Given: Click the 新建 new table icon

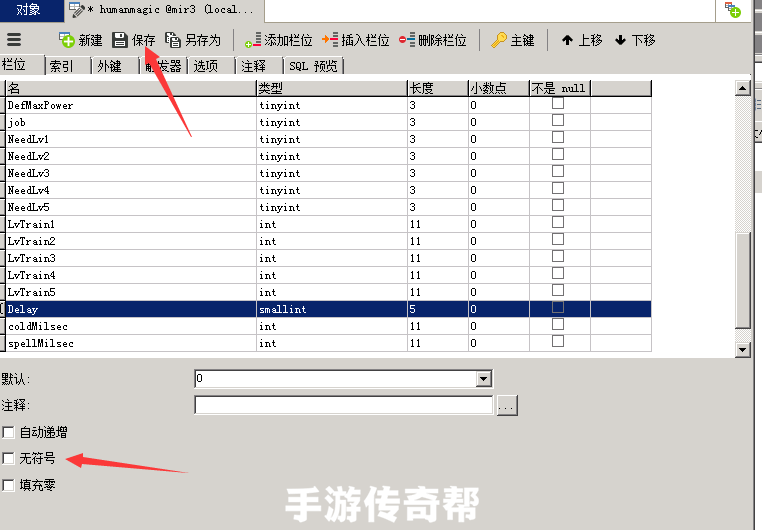Looking at the screenshot, I should [x=67, y=40].
